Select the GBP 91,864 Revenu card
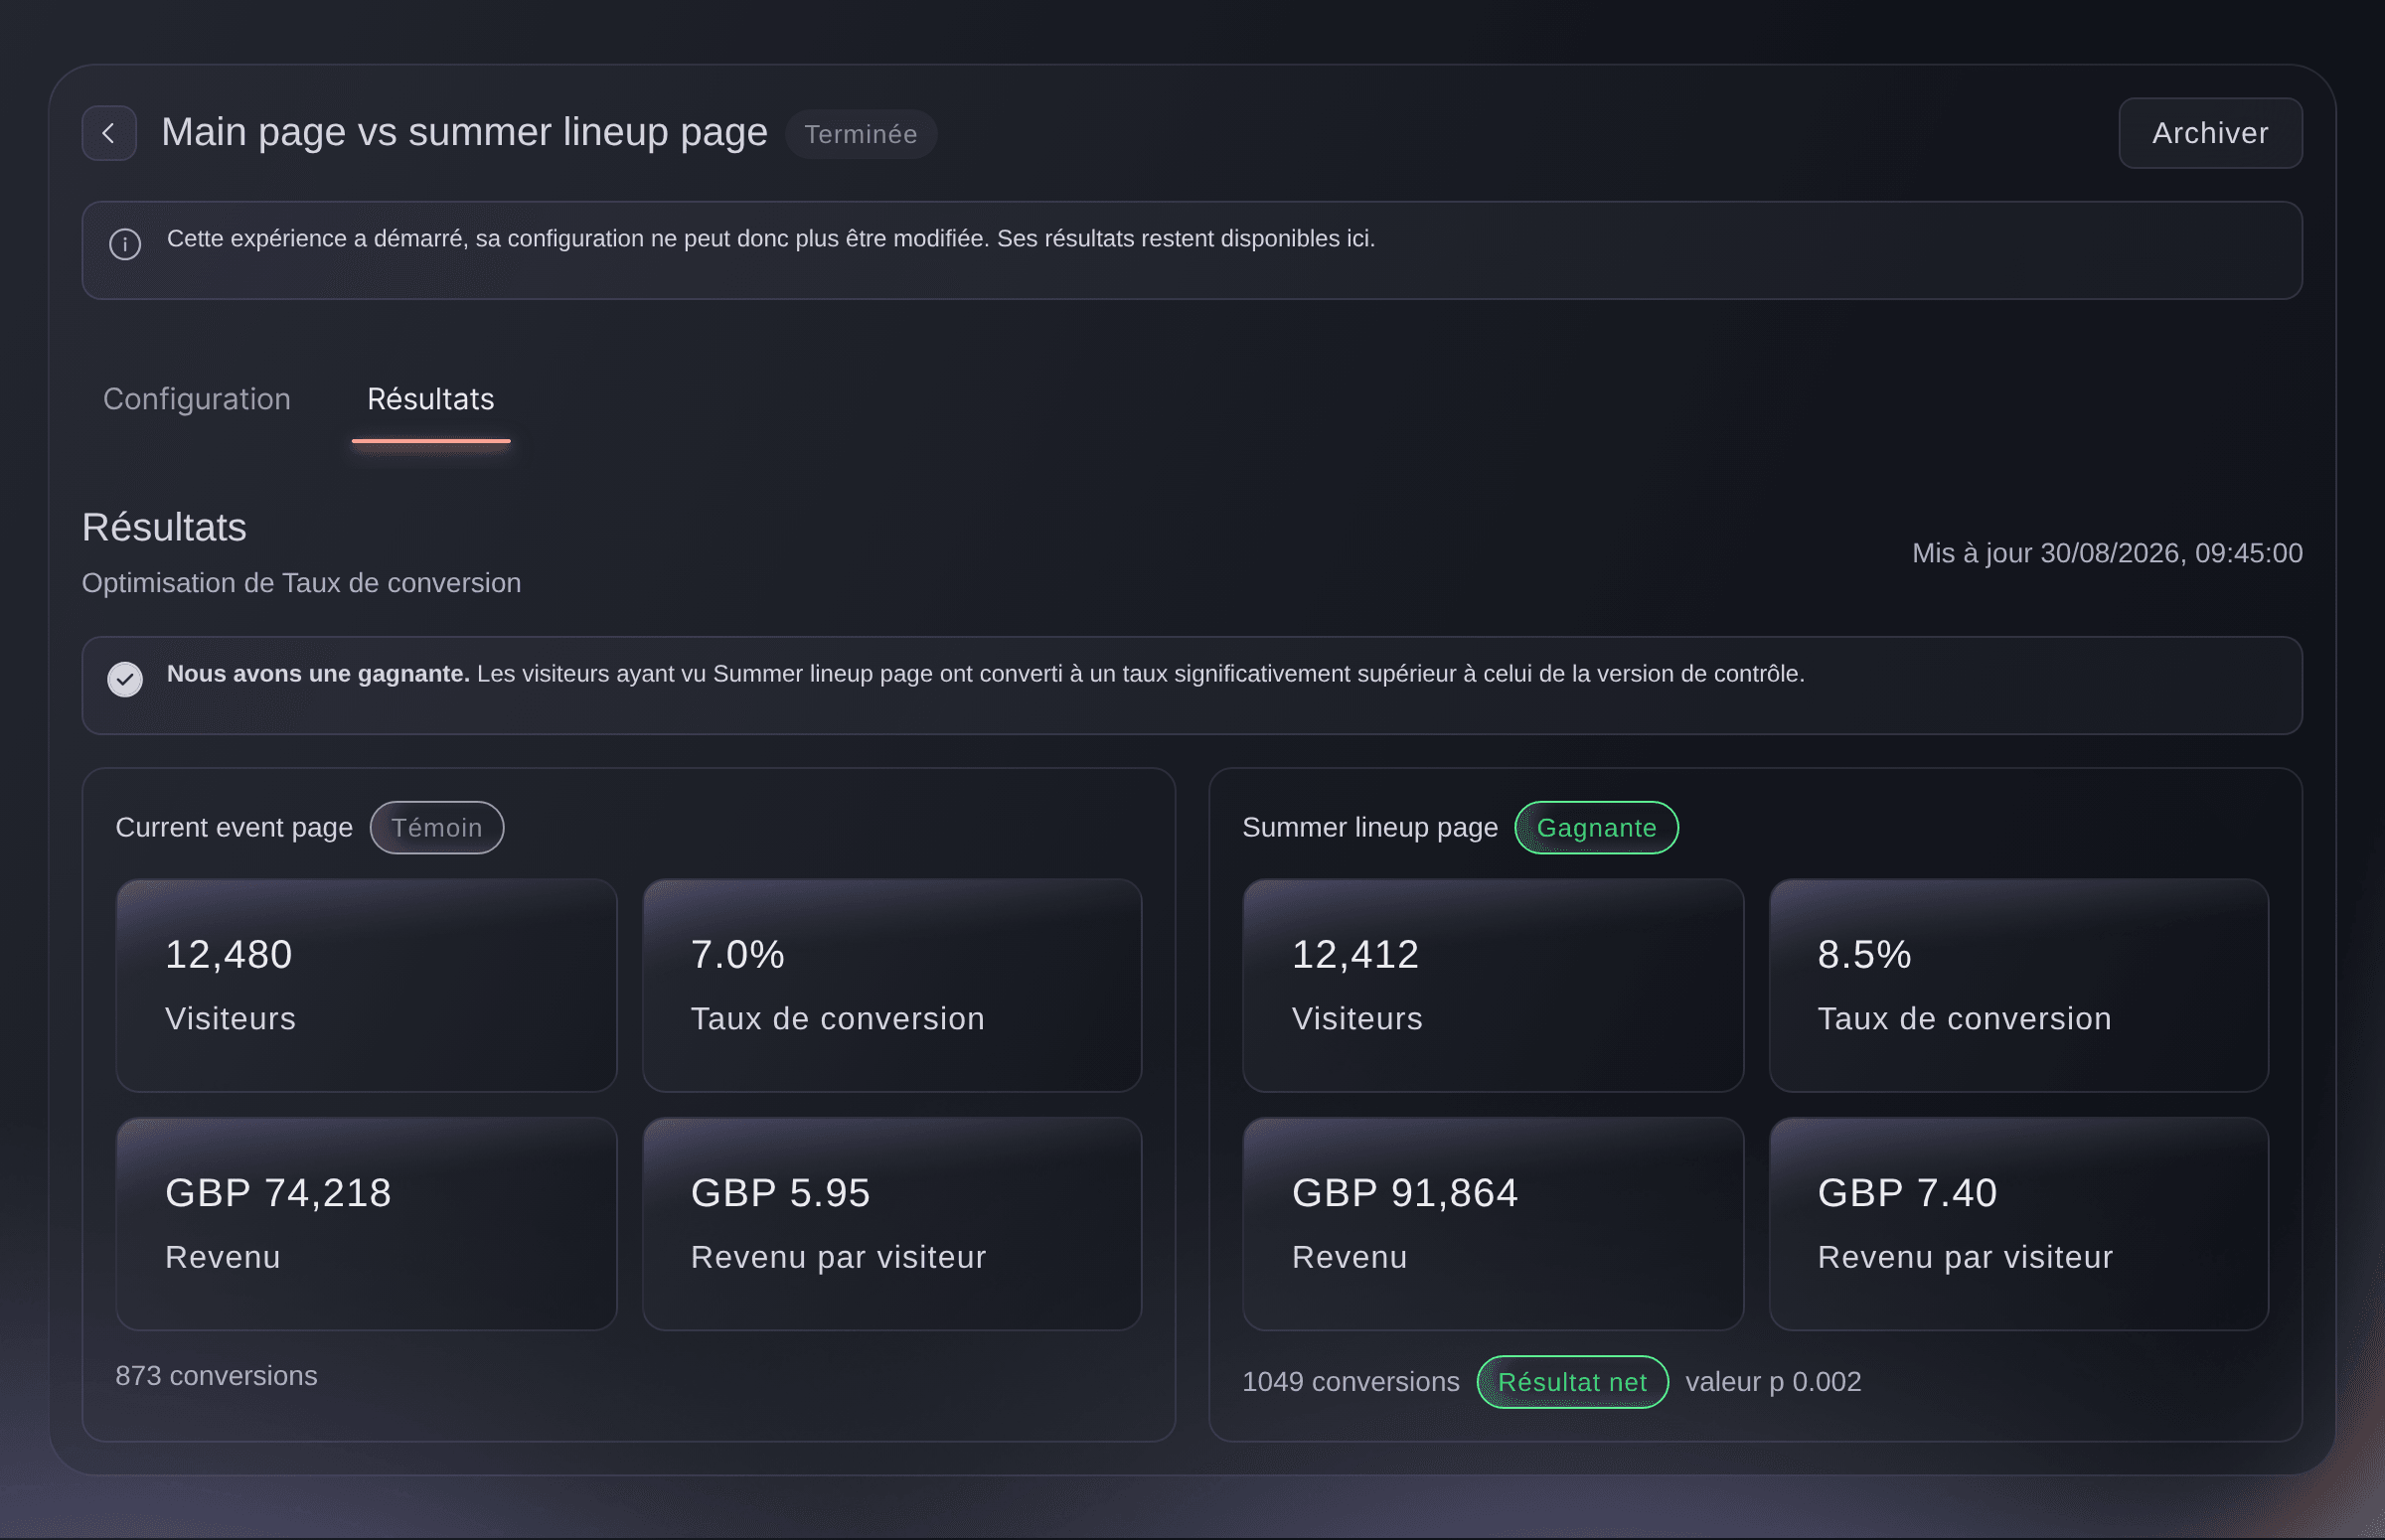 click(x=1493, y=1224)
